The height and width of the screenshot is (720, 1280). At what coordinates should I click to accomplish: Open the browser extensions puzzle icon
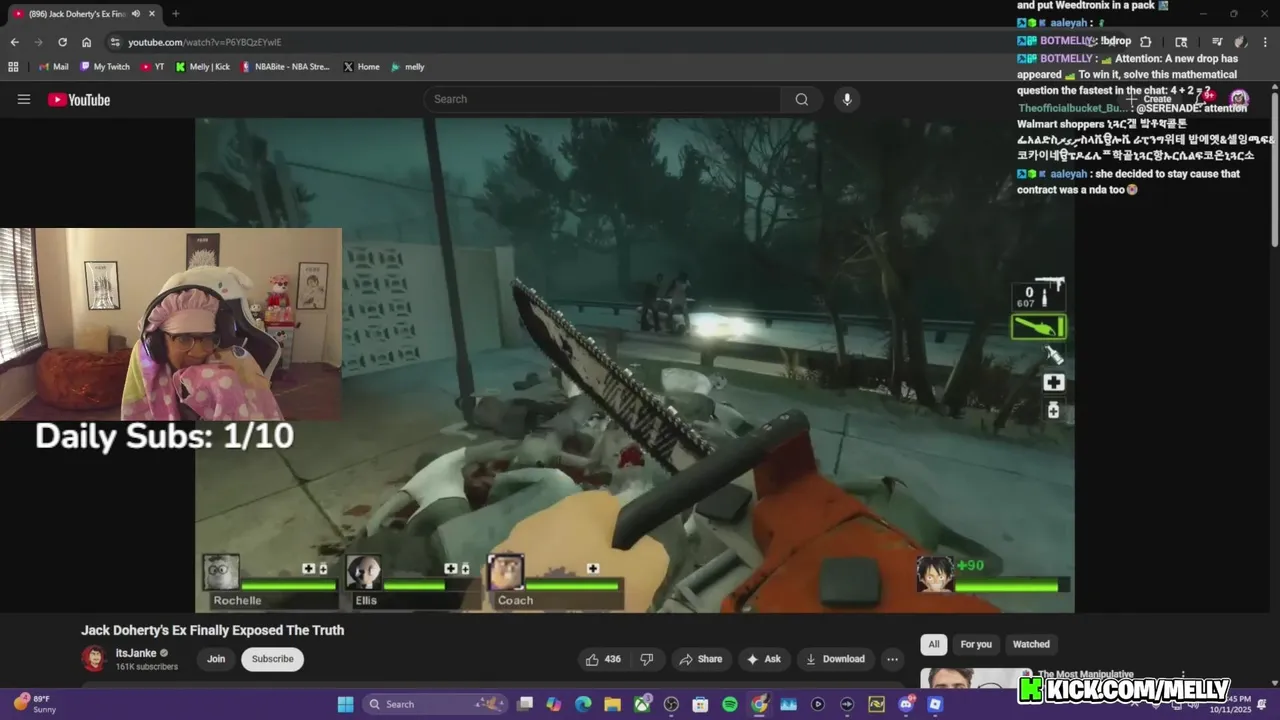[x=1146, y=42]
